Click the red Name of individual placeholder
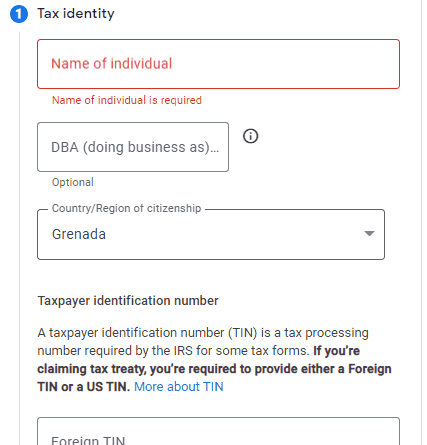 pyautogui.click(x=111, y=64)
